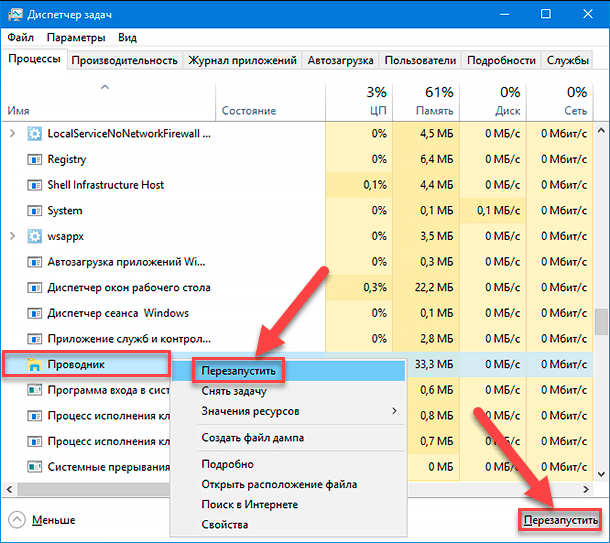Viewport: 610px width, 543px height.
Task: Sort by the ЦП column header
Action: tap(359, 102)
